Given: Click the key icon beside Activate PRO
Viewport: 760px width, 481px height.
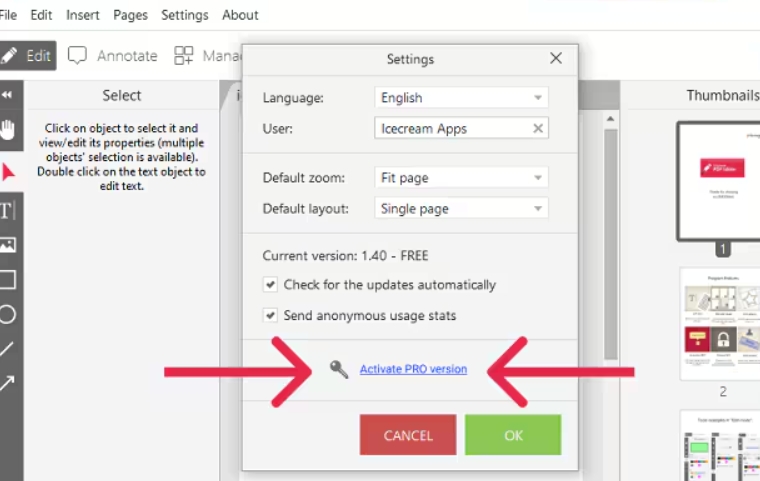Looking at the screenshot, I should coord(339,369).
